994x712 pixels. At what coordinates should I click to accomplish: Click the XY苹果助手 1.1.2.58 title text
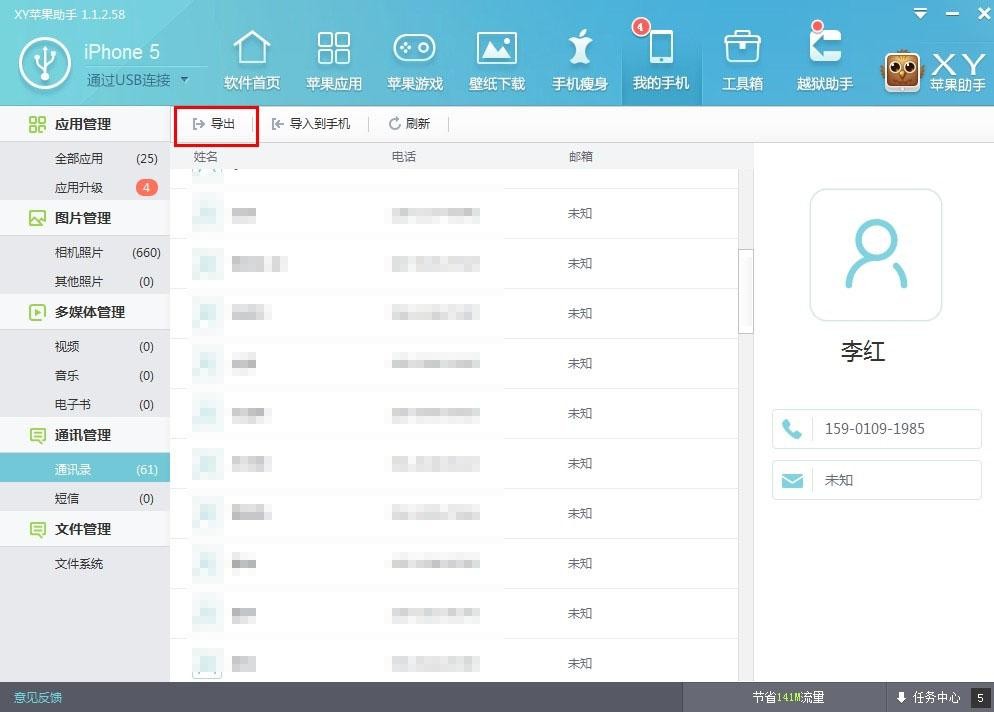point(70,14)
